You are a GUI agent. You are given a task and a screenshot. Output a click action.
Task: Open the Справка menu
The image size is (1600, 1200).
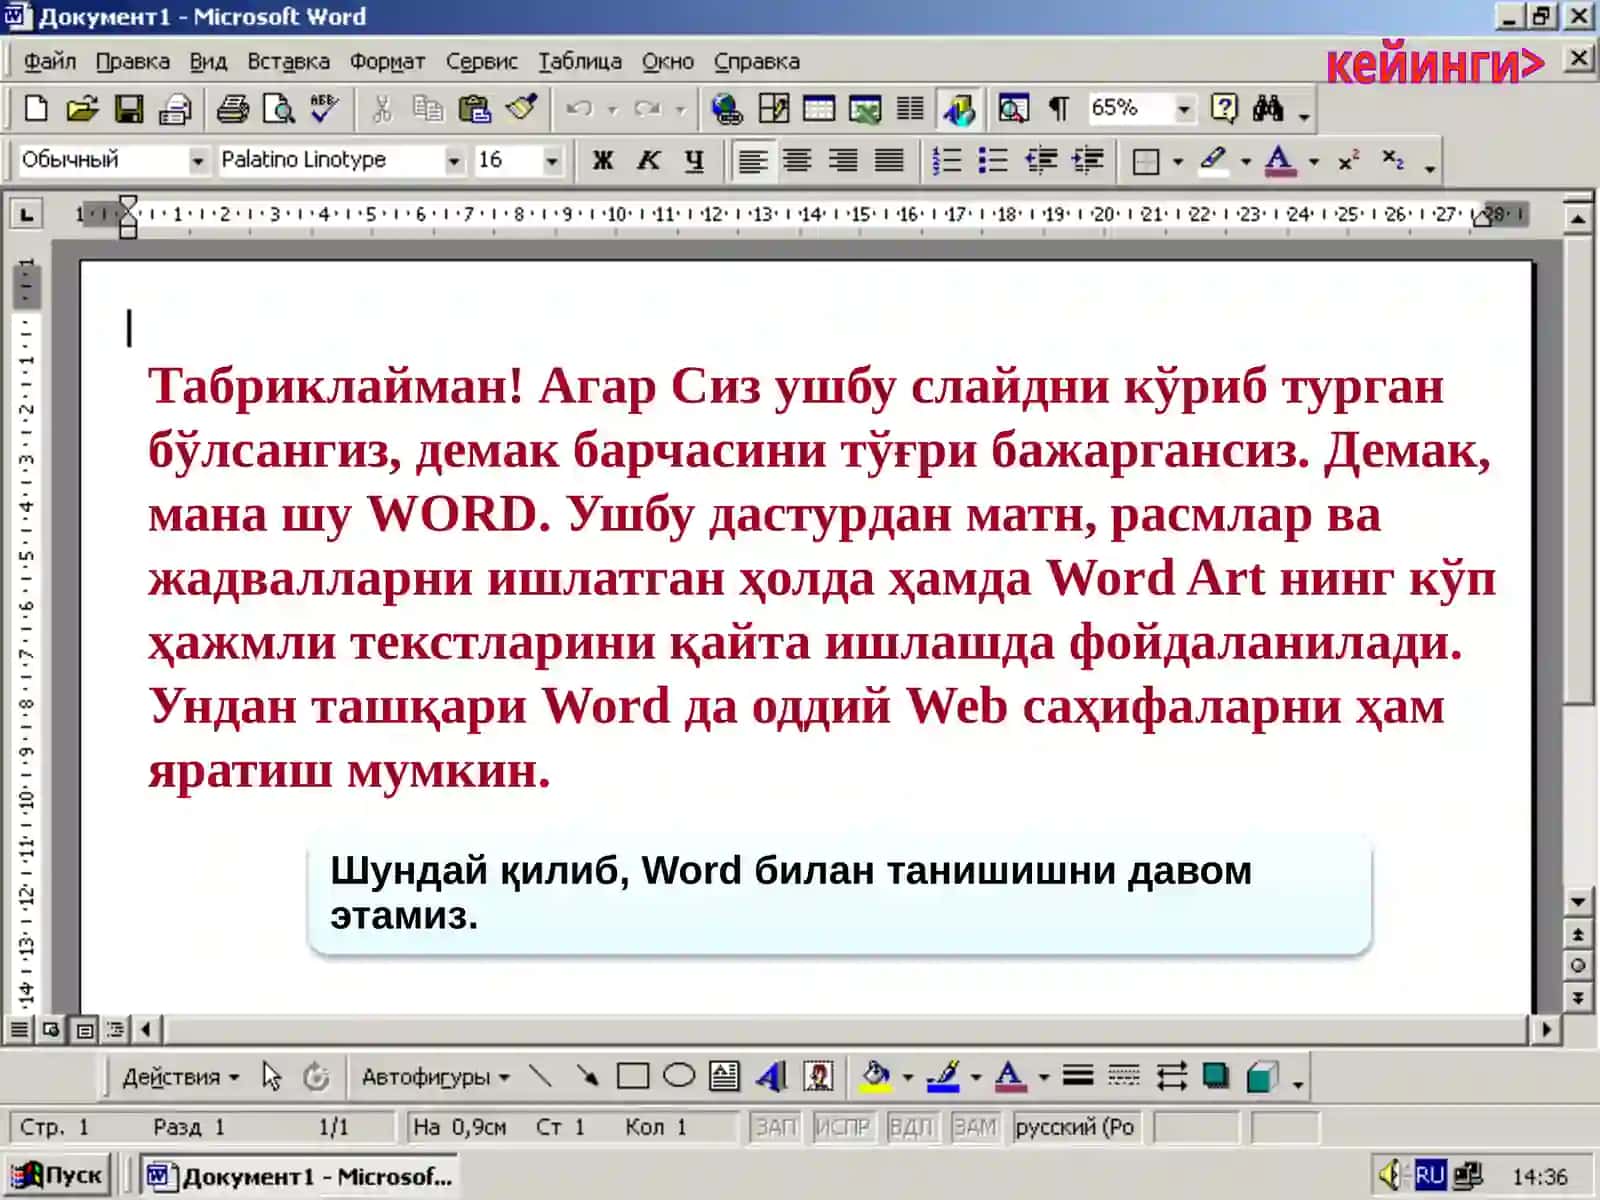coord(757,61)
